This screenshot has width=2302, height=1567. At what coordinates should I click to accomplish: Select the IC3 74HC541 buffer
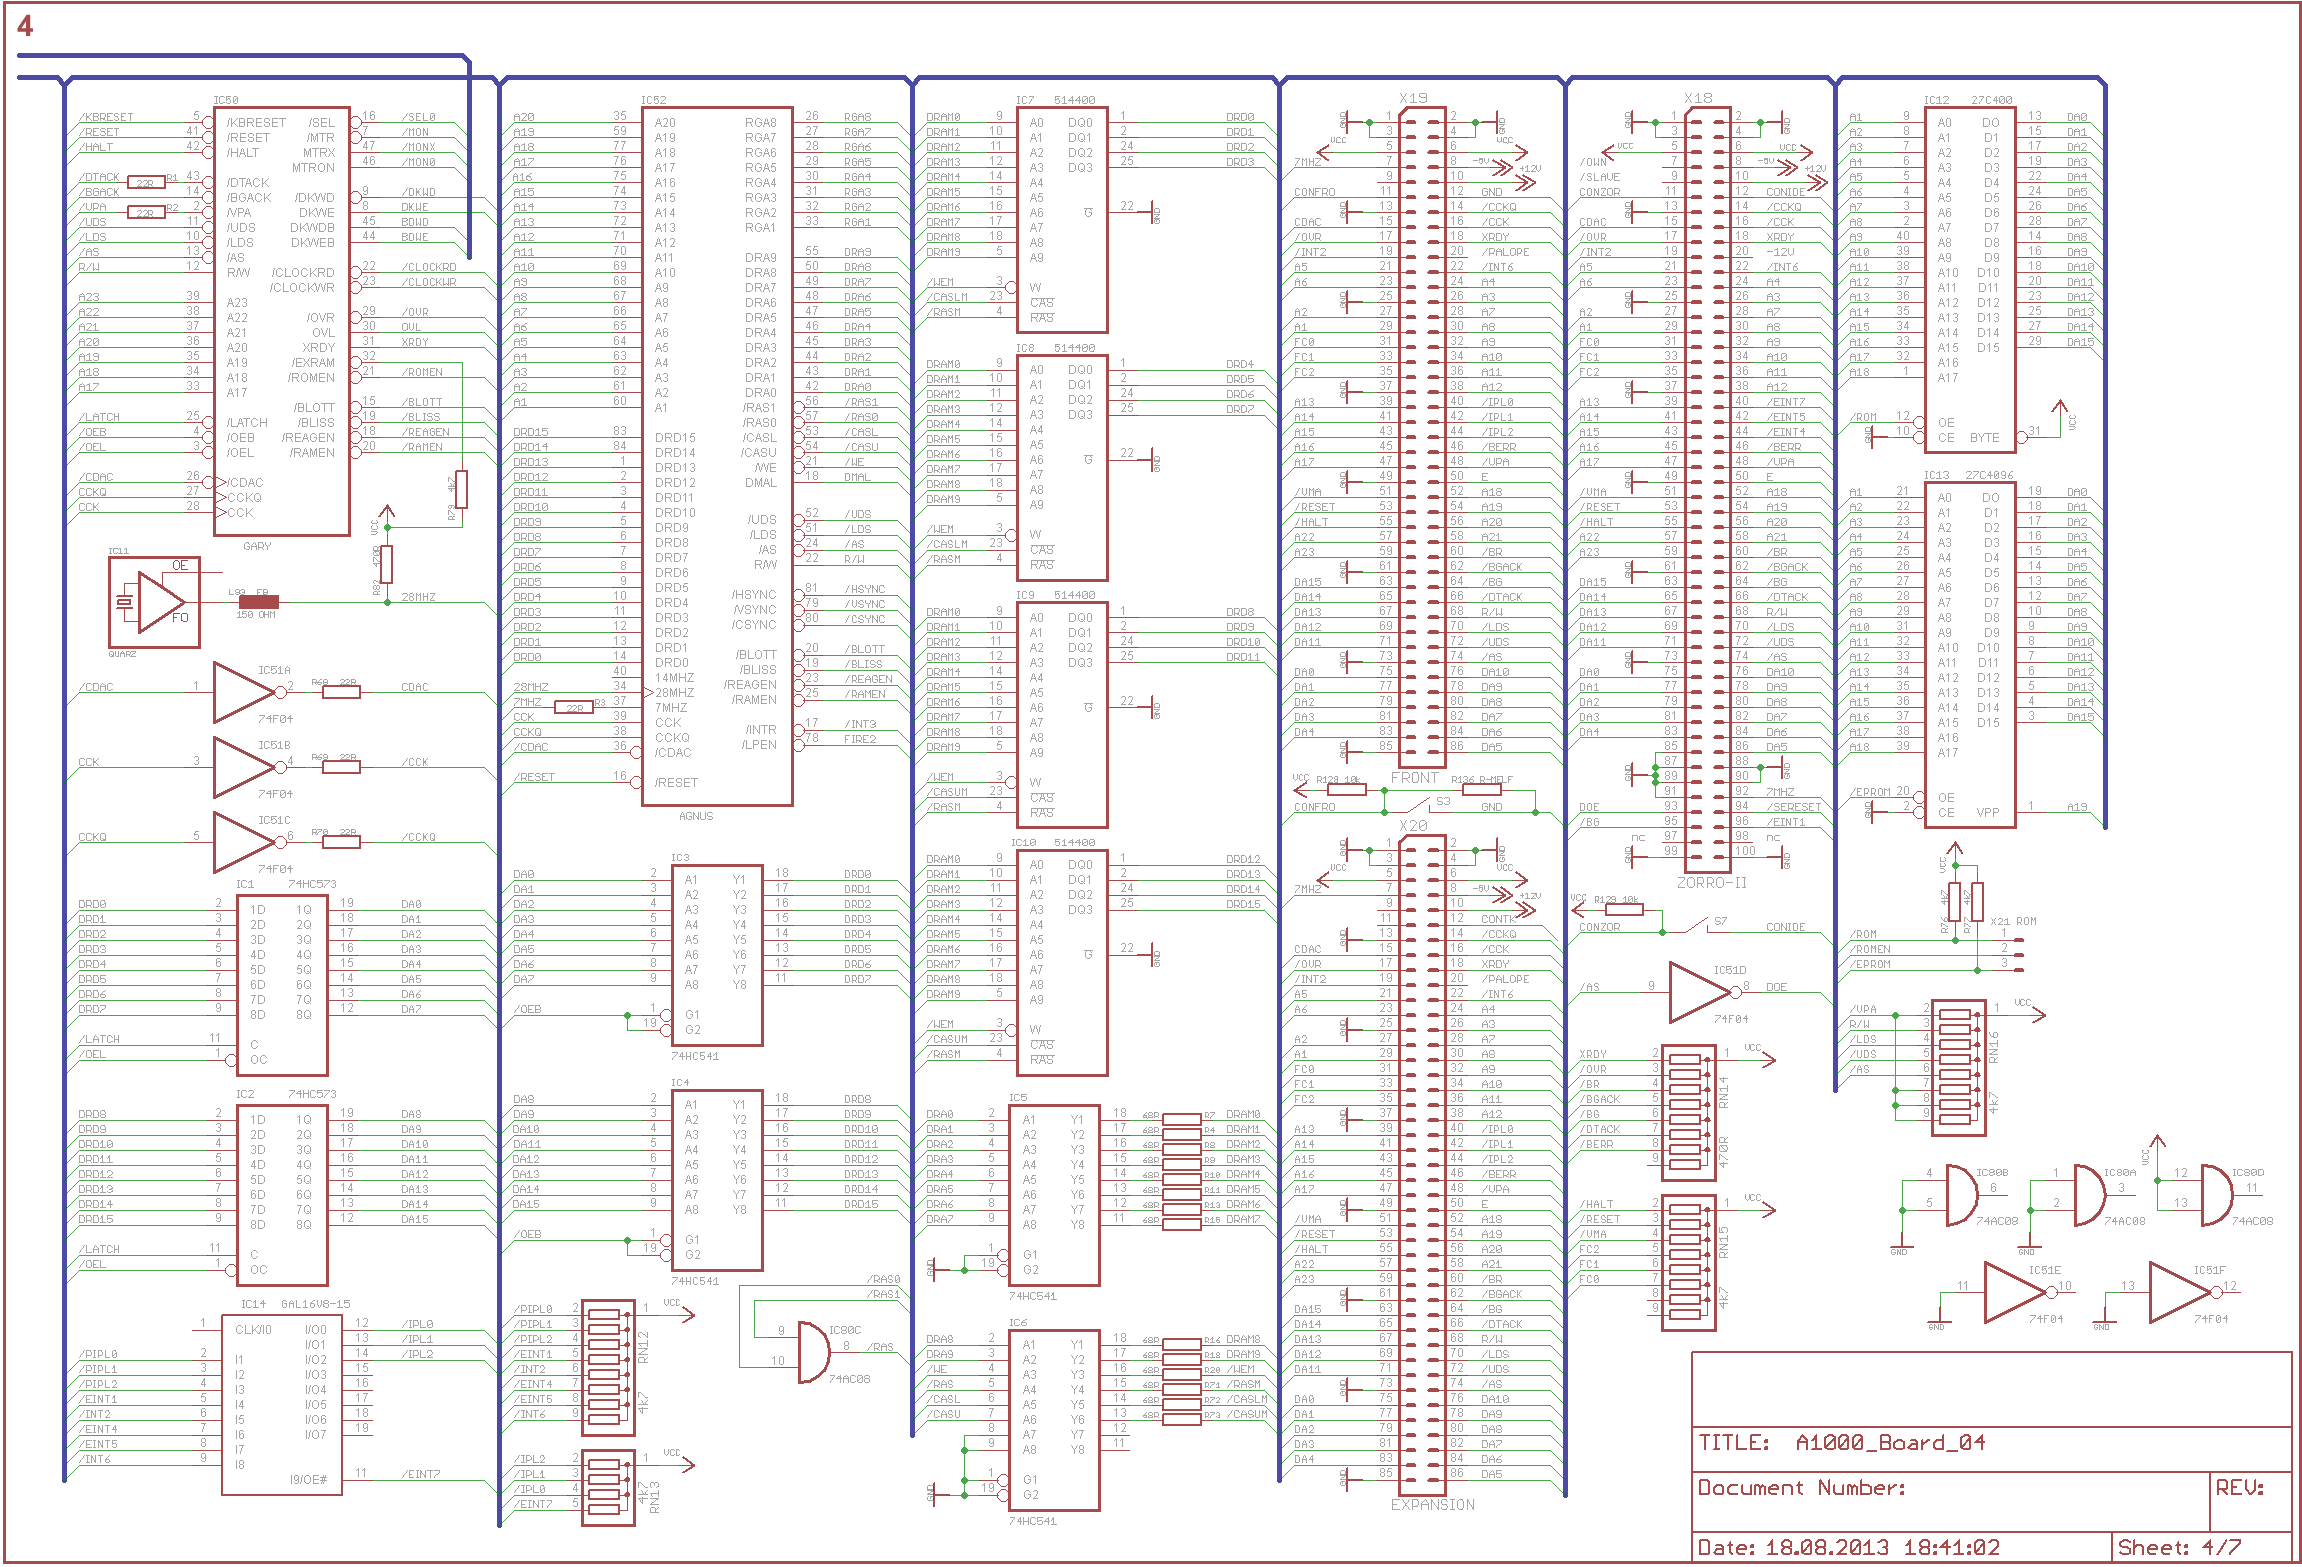point(717,954)
